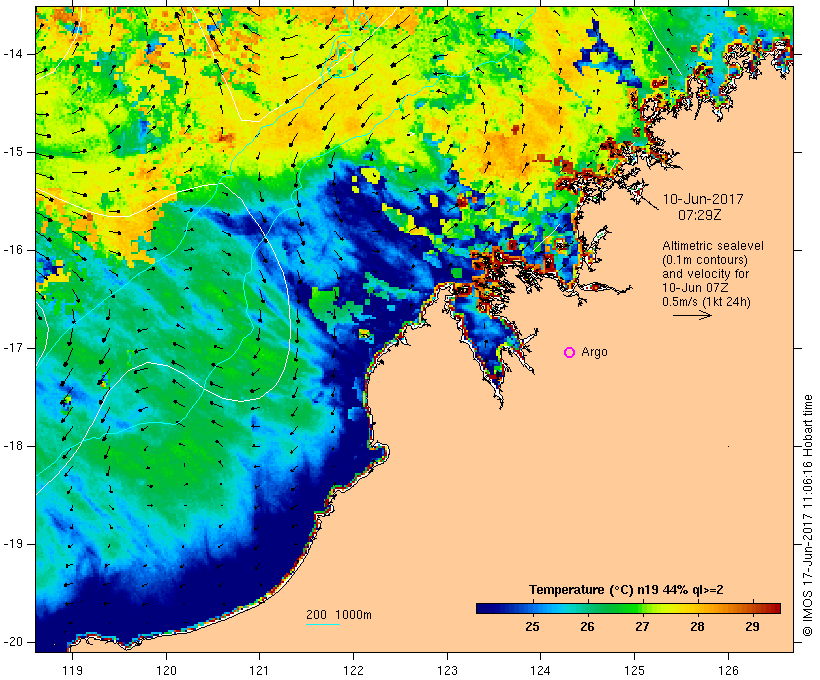The width and height of the screenshot is (820, 680).
Task: Click the longitude axis label '125'
Action: coord(634,671)
